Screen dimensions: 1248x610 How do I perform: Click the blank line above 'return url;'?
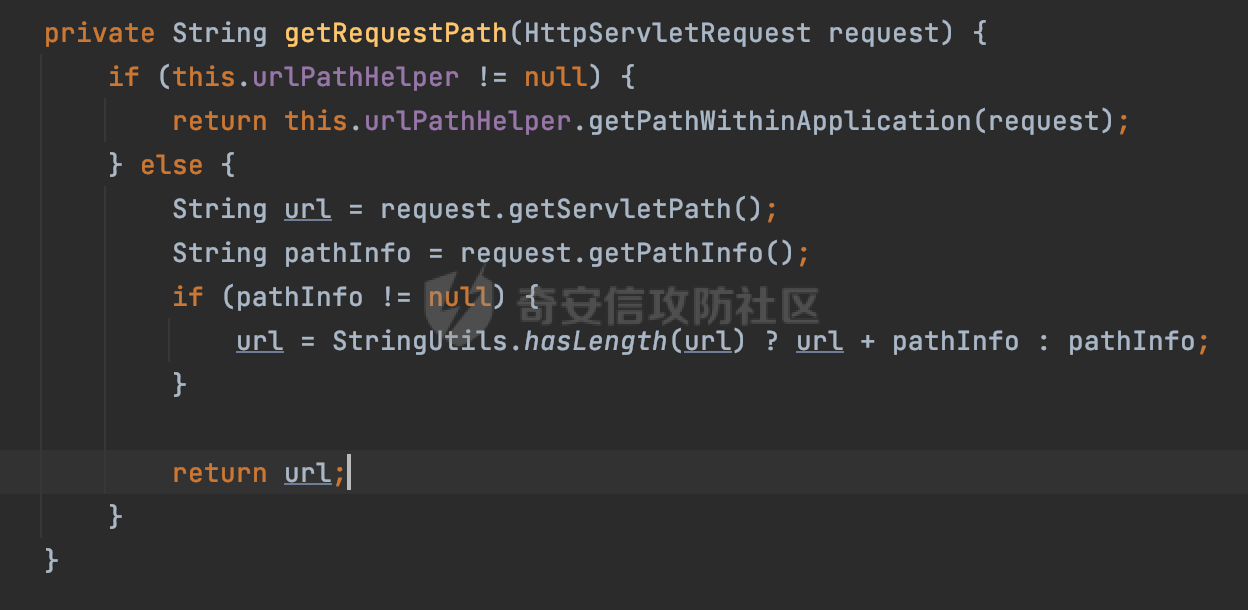click(x=600, y=429)
